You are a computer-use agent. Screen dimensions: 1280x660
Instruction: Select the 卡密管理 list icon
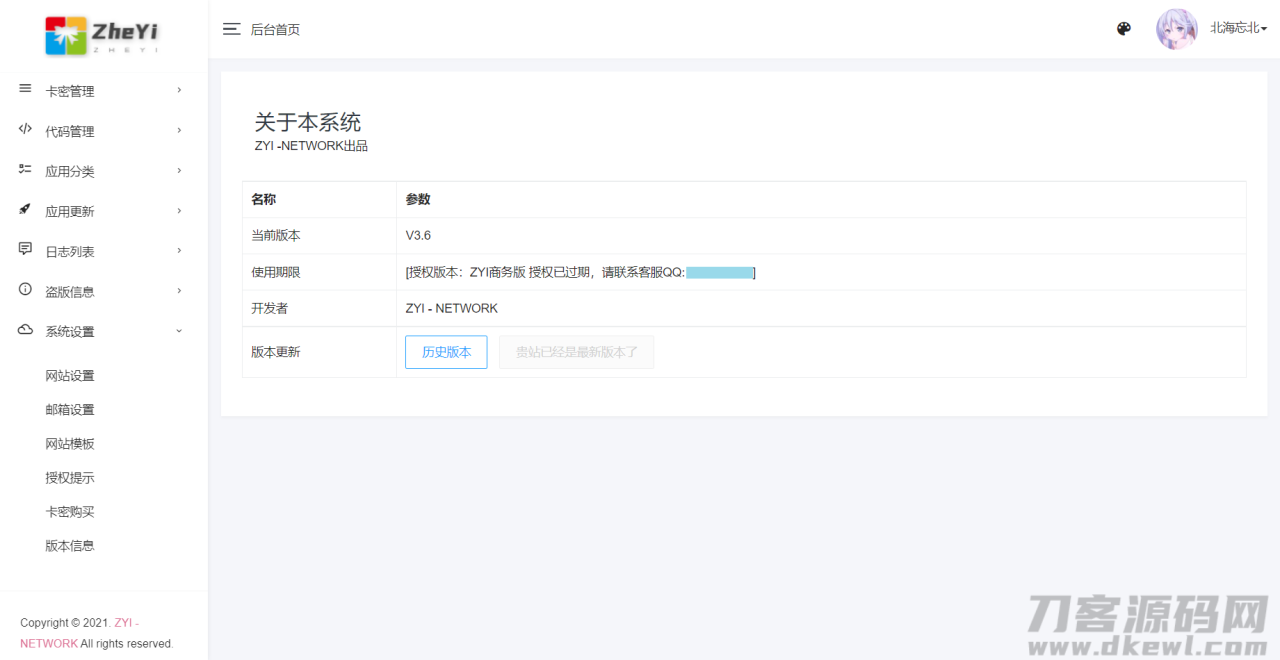(24, 89)
